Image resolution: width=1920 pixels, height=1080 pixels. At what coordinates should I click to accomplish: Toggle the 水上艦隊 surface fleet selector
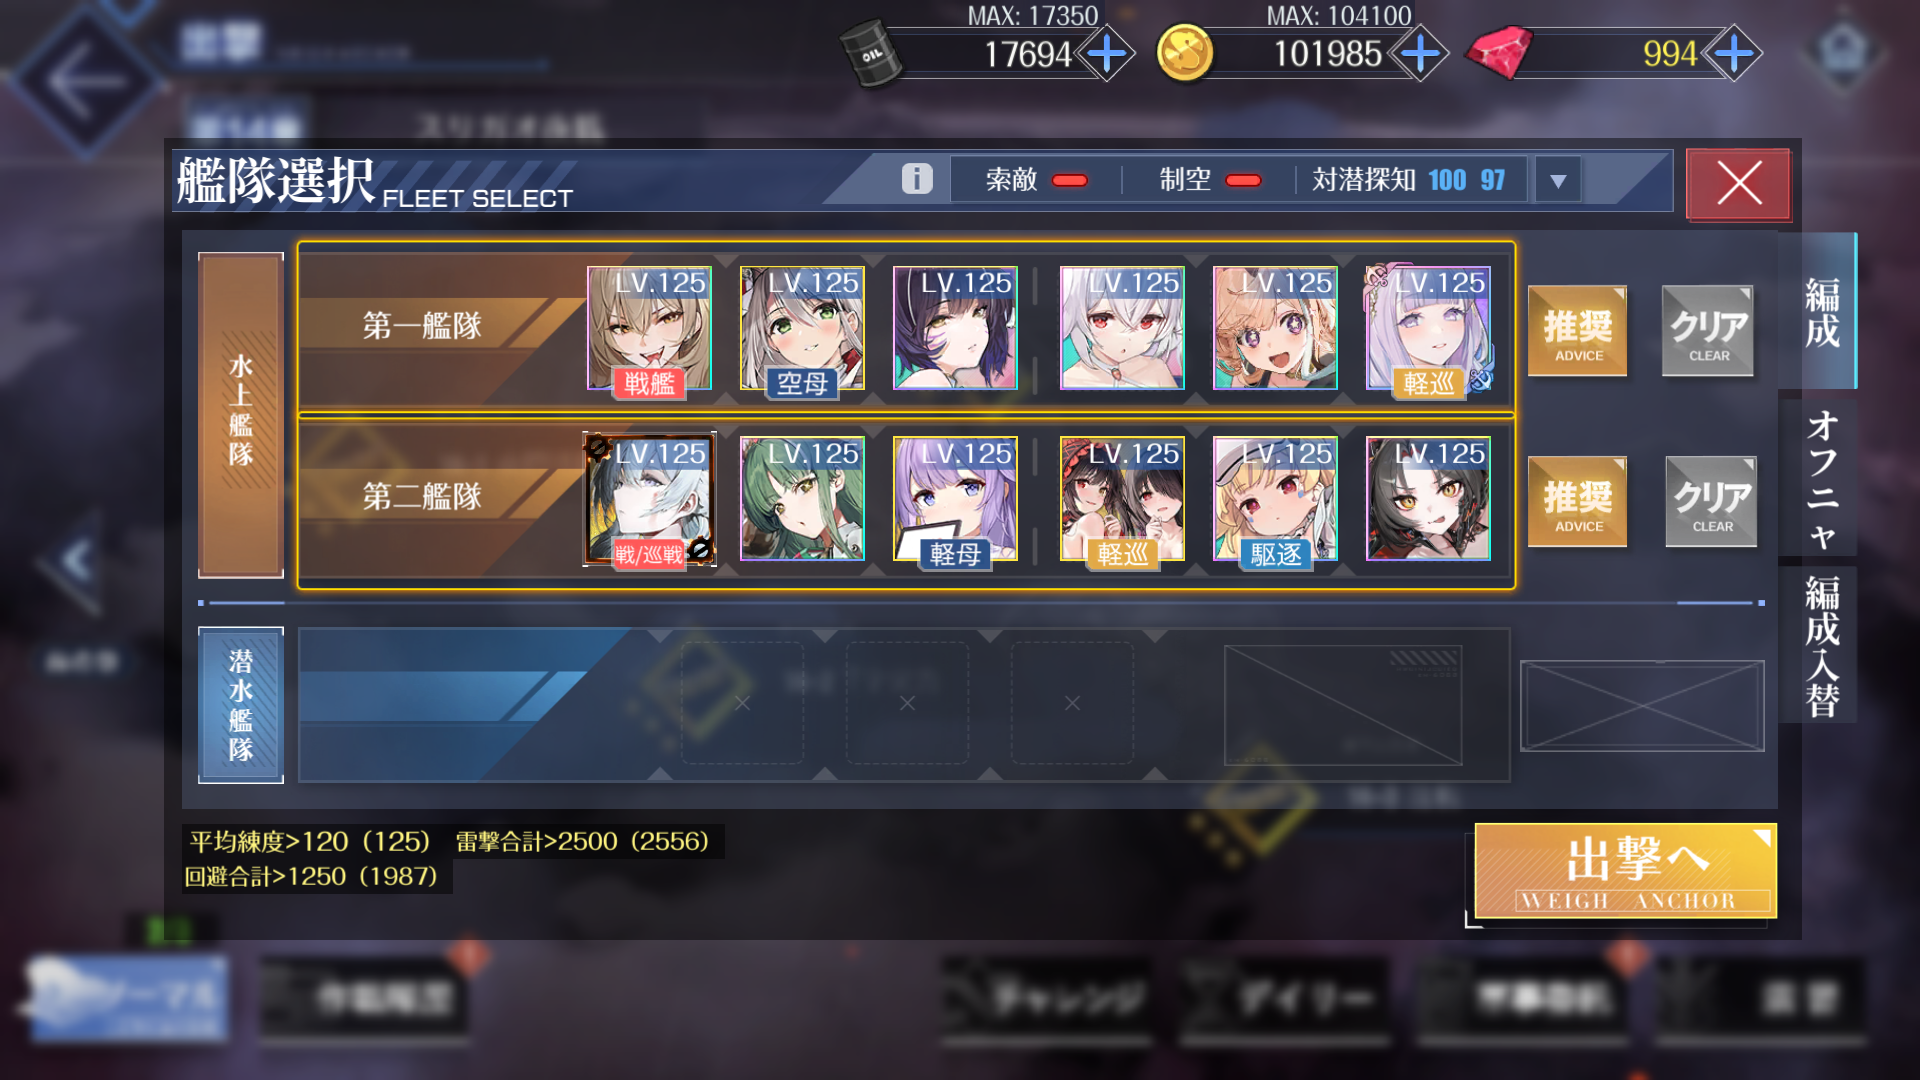(241, 415)
